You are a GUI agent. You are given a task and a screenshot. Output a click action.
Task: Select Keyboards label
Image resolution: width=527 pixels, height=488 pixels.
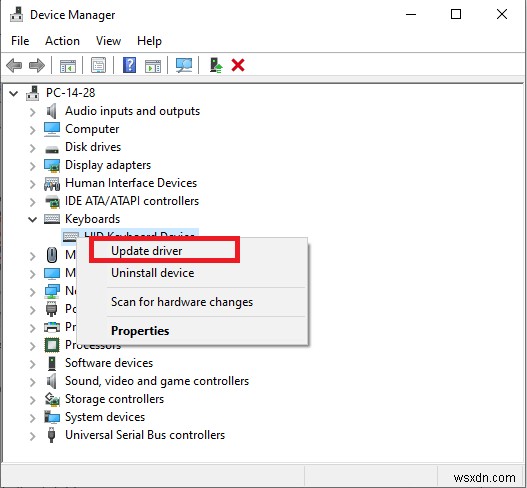[92, 219]
